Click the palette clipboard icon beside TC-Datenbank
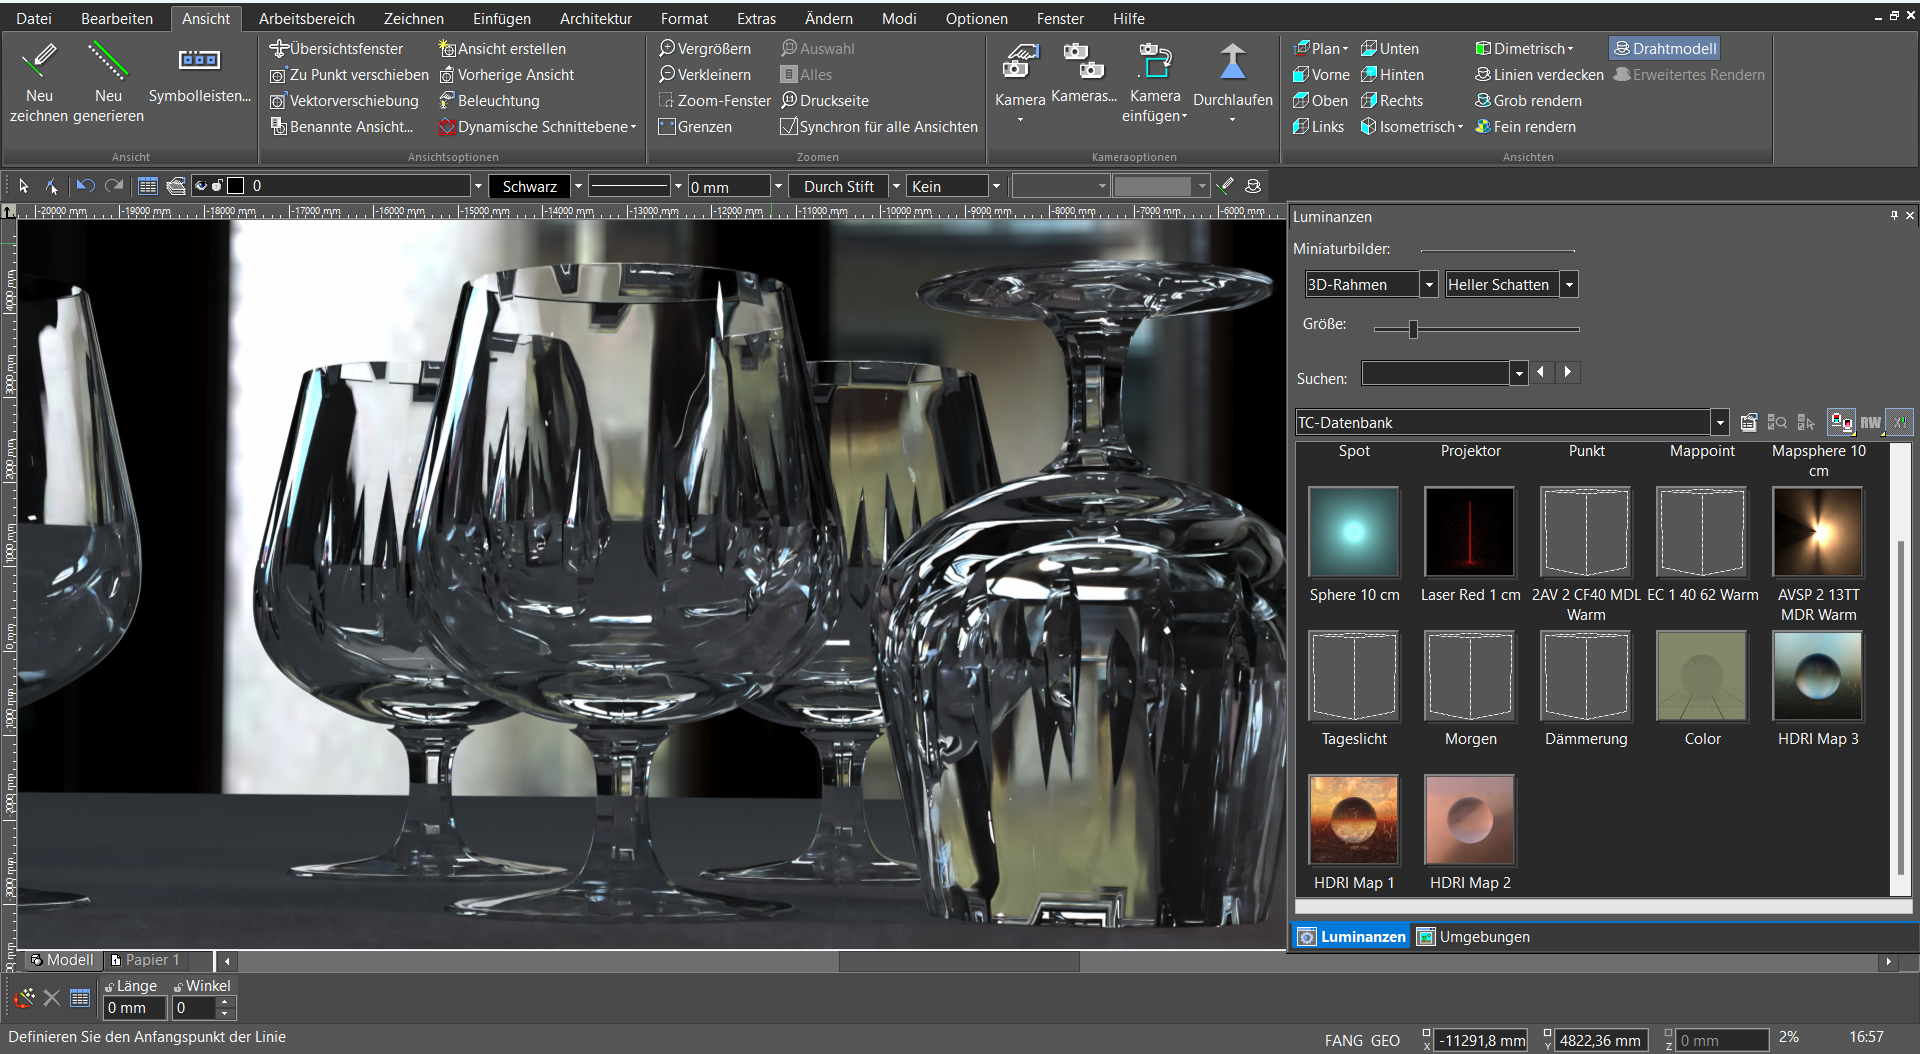 (x=1748, y=422)
